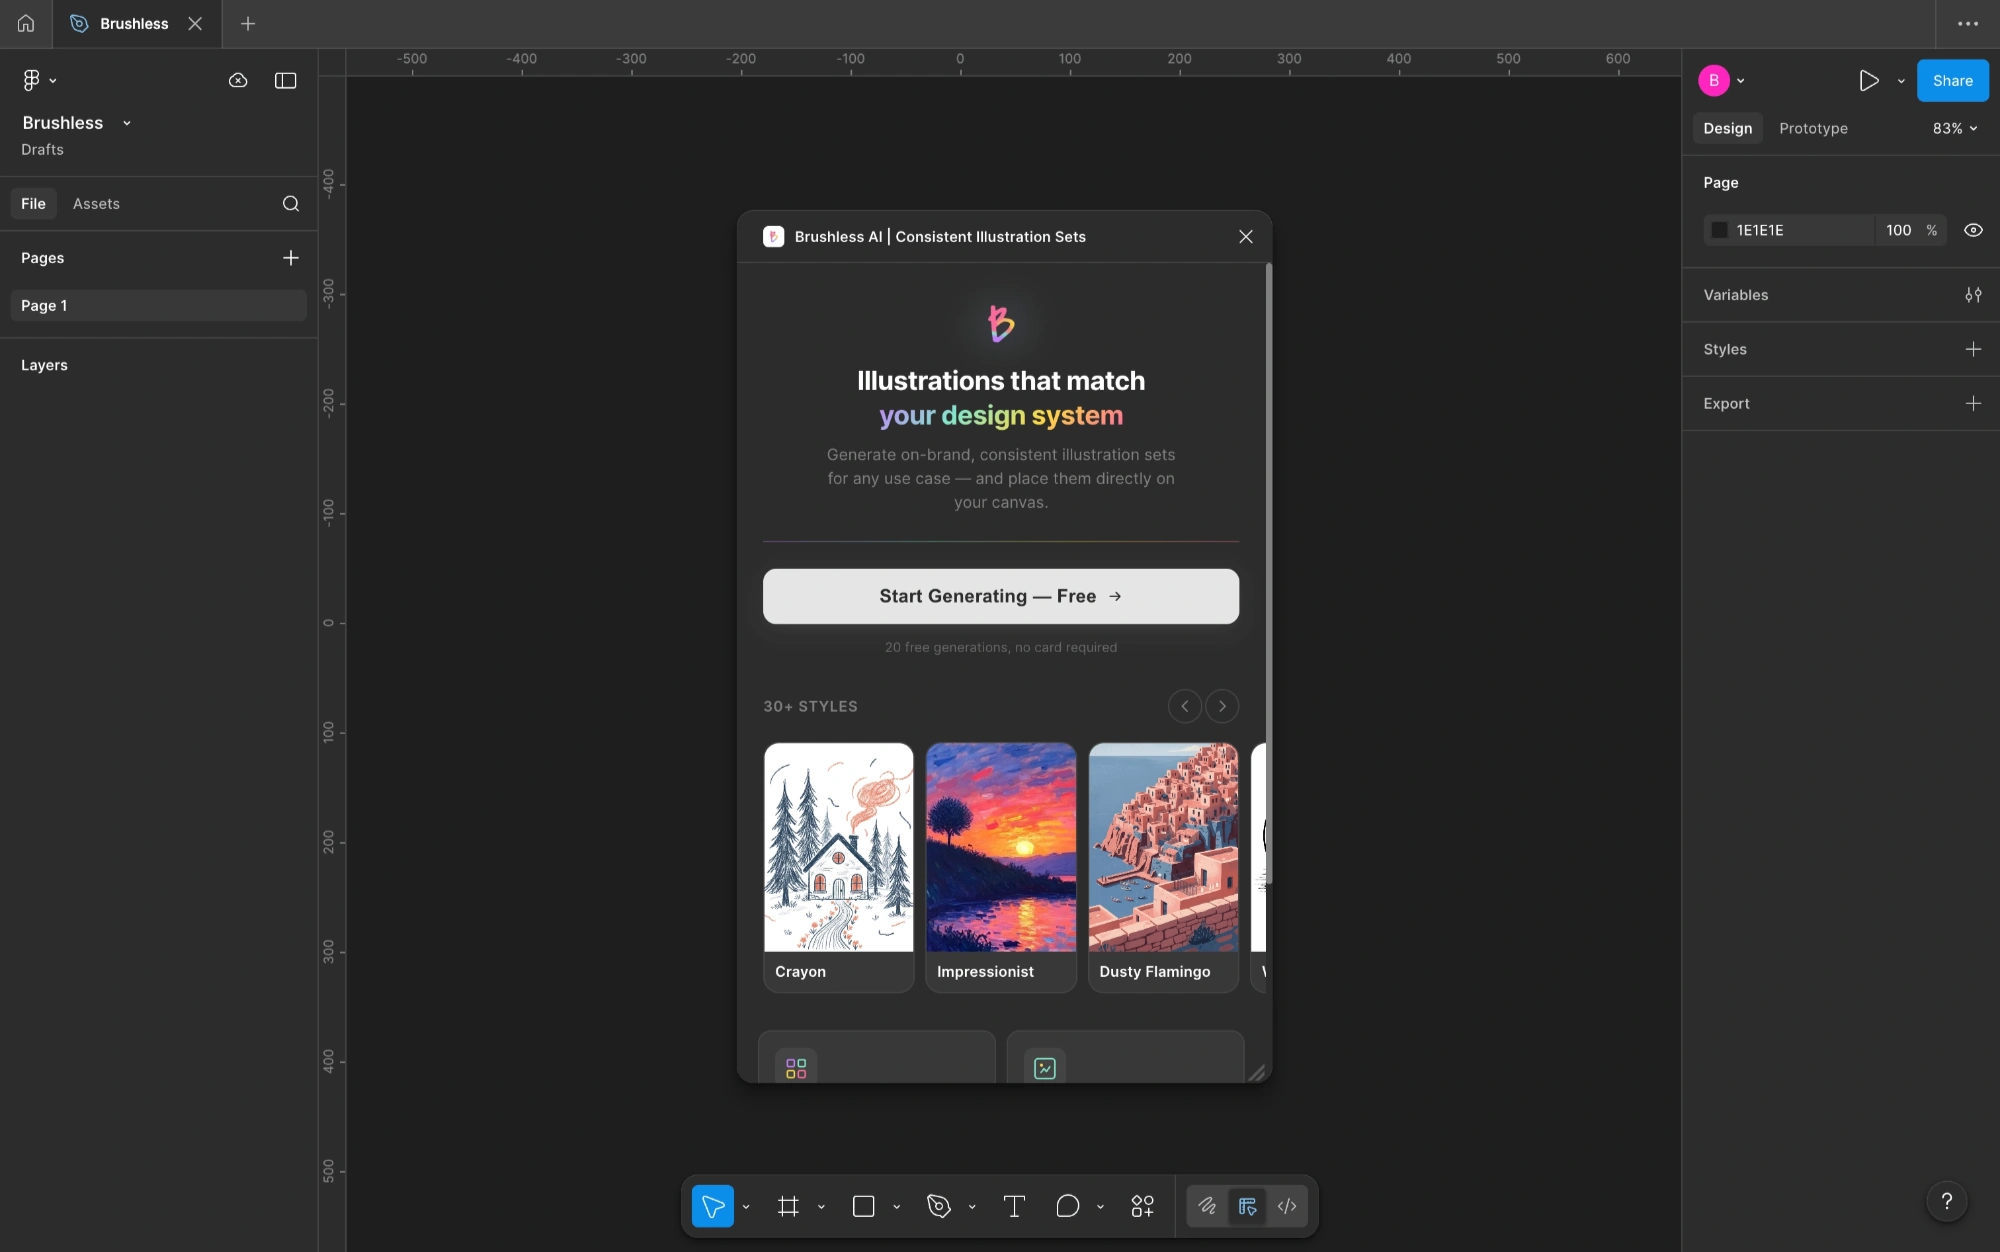Screen dimensions: 2000x1252
Task: Select the Frame tool in toolbar
Action: click(788, 1206)
